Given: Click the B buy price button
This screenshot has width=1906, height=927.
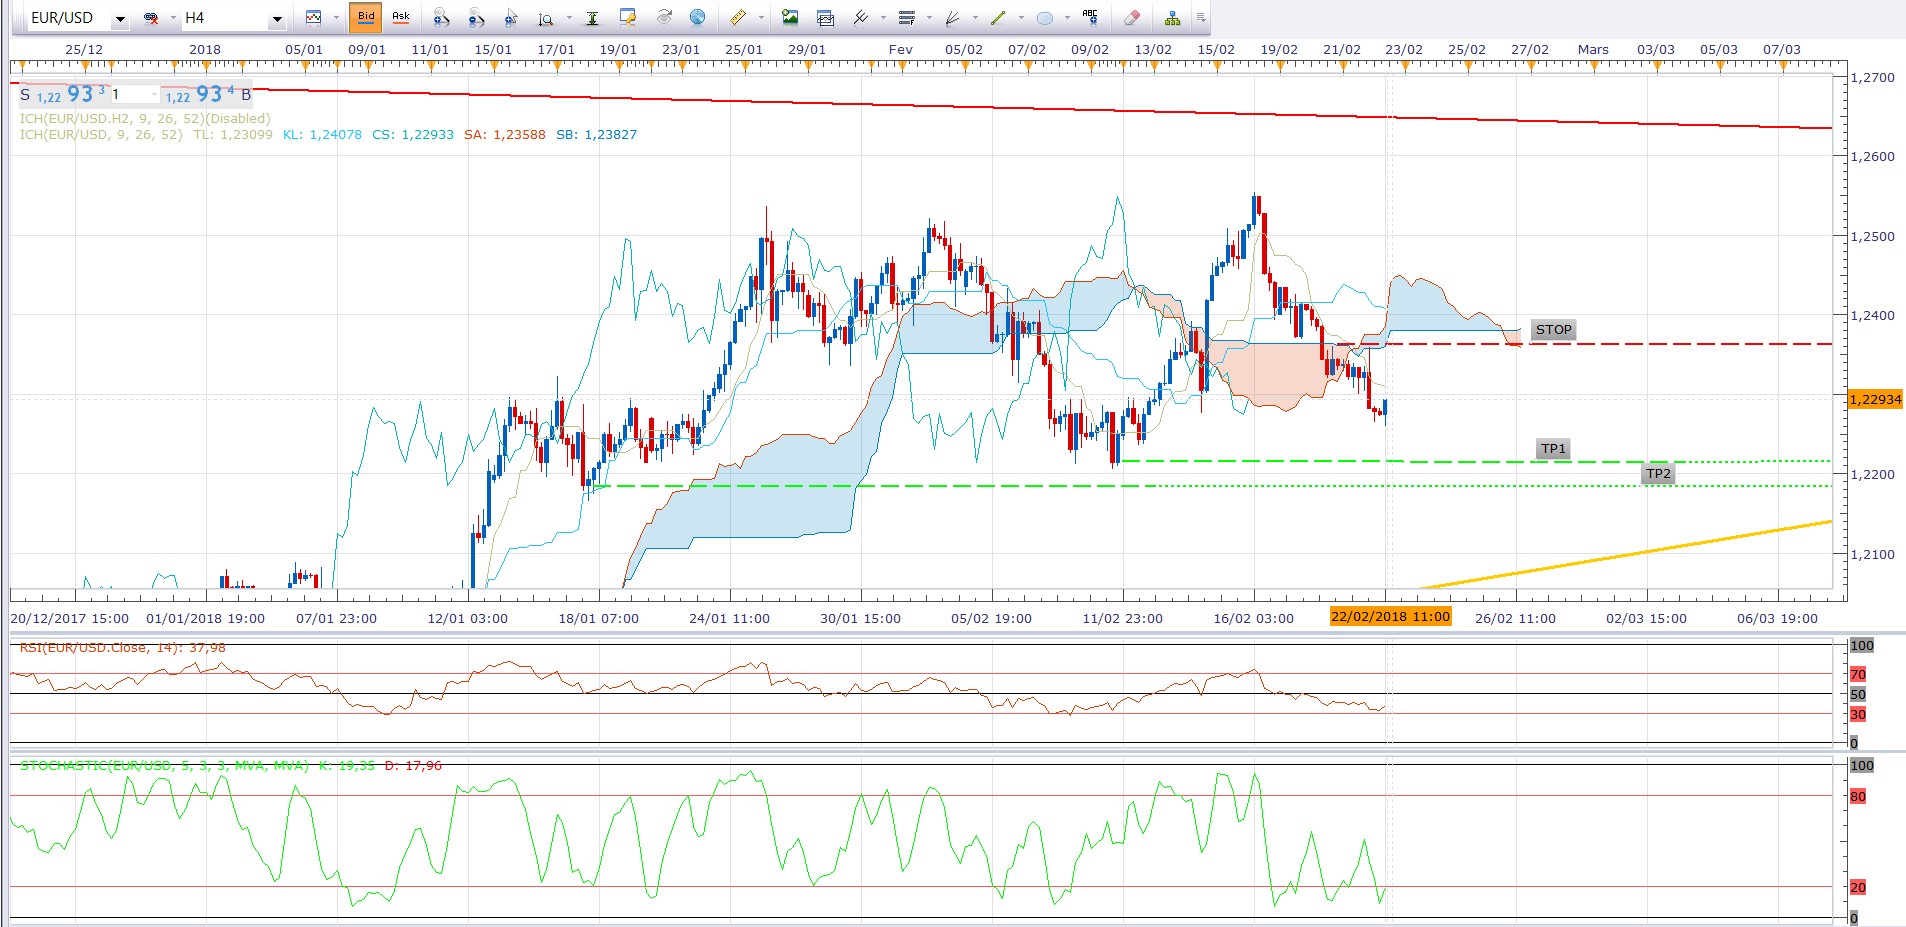Looking at the screenshot, I should click(246, 95).
